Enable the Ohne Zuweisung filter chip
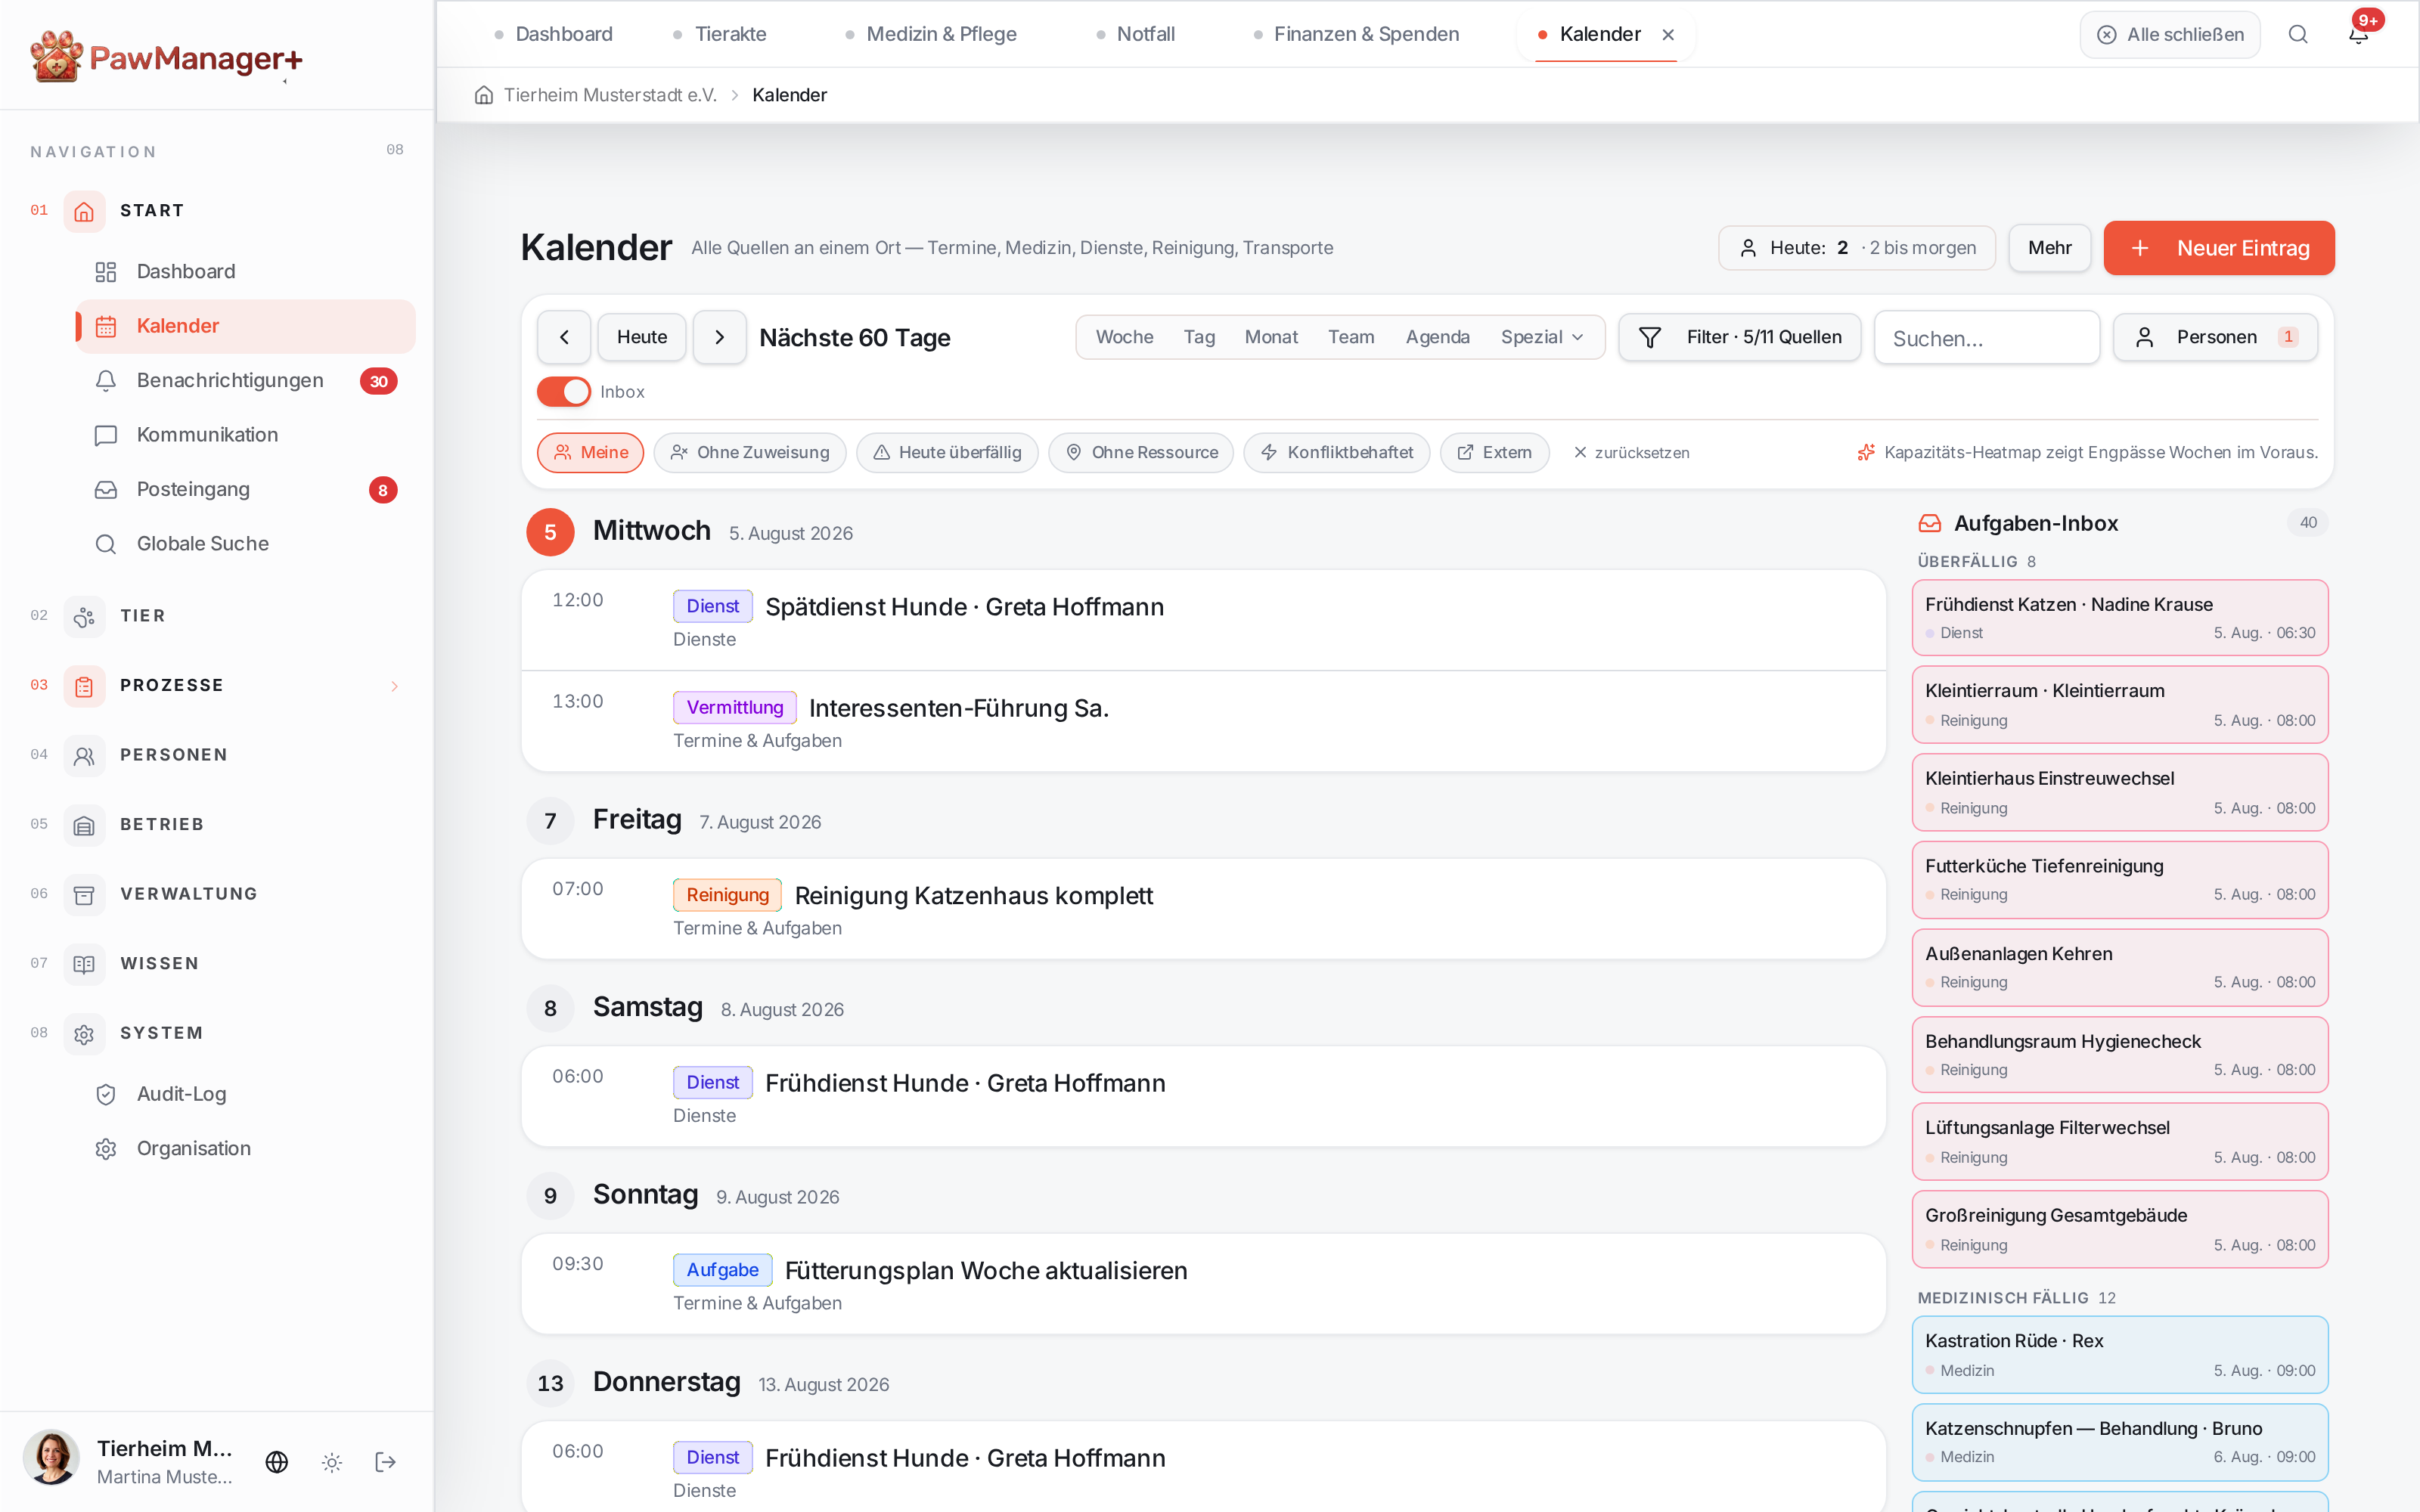 point(750,453)
